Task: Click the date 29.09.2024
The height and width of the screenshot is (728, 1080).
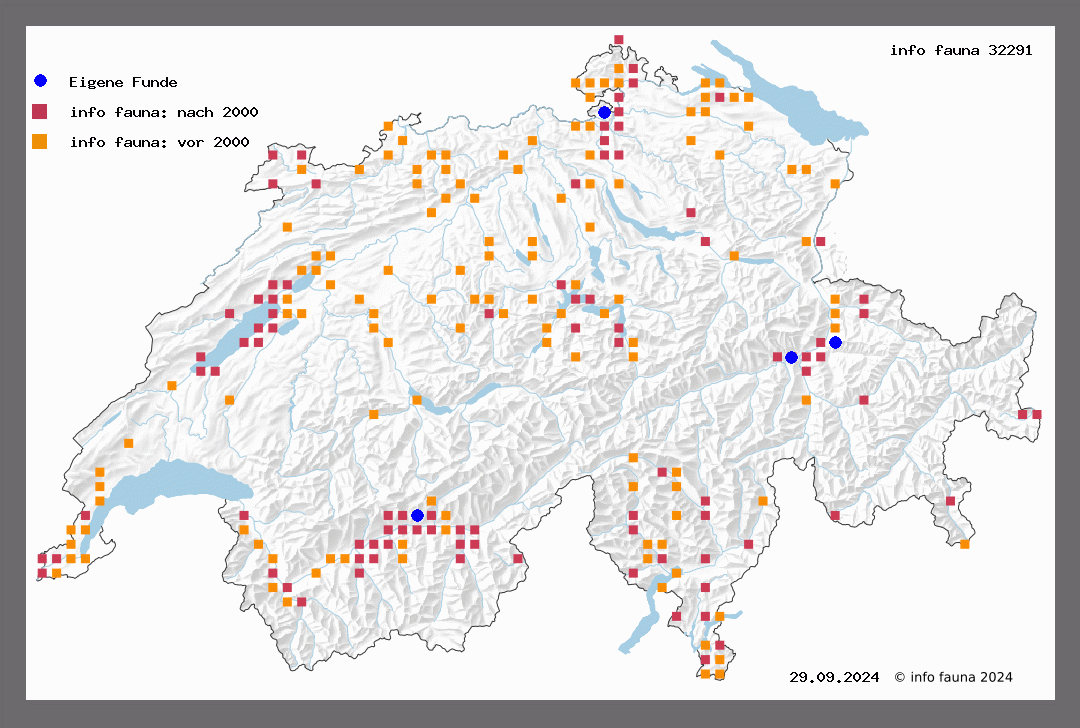Action: click(x=834, y=677)
